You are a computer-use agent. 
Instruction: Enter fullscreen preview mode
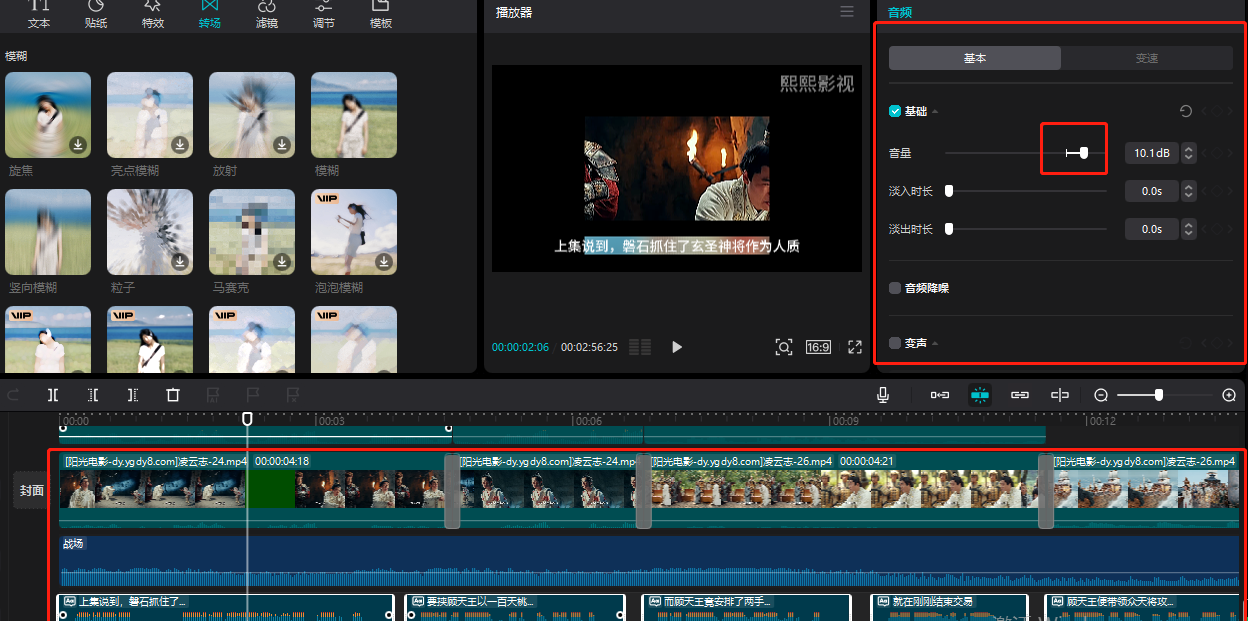click(855, 347)
